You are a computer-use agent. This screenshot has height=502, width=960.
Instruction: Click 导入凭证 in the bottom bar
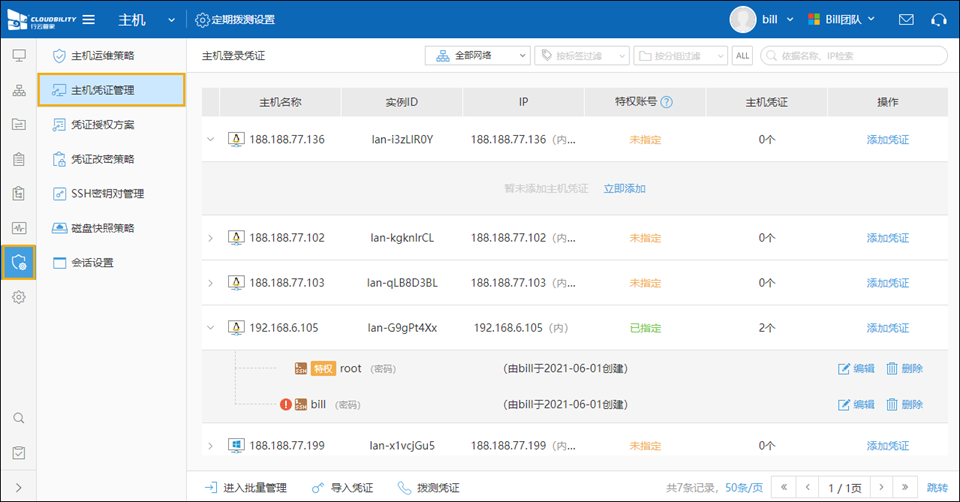point(342,488)
